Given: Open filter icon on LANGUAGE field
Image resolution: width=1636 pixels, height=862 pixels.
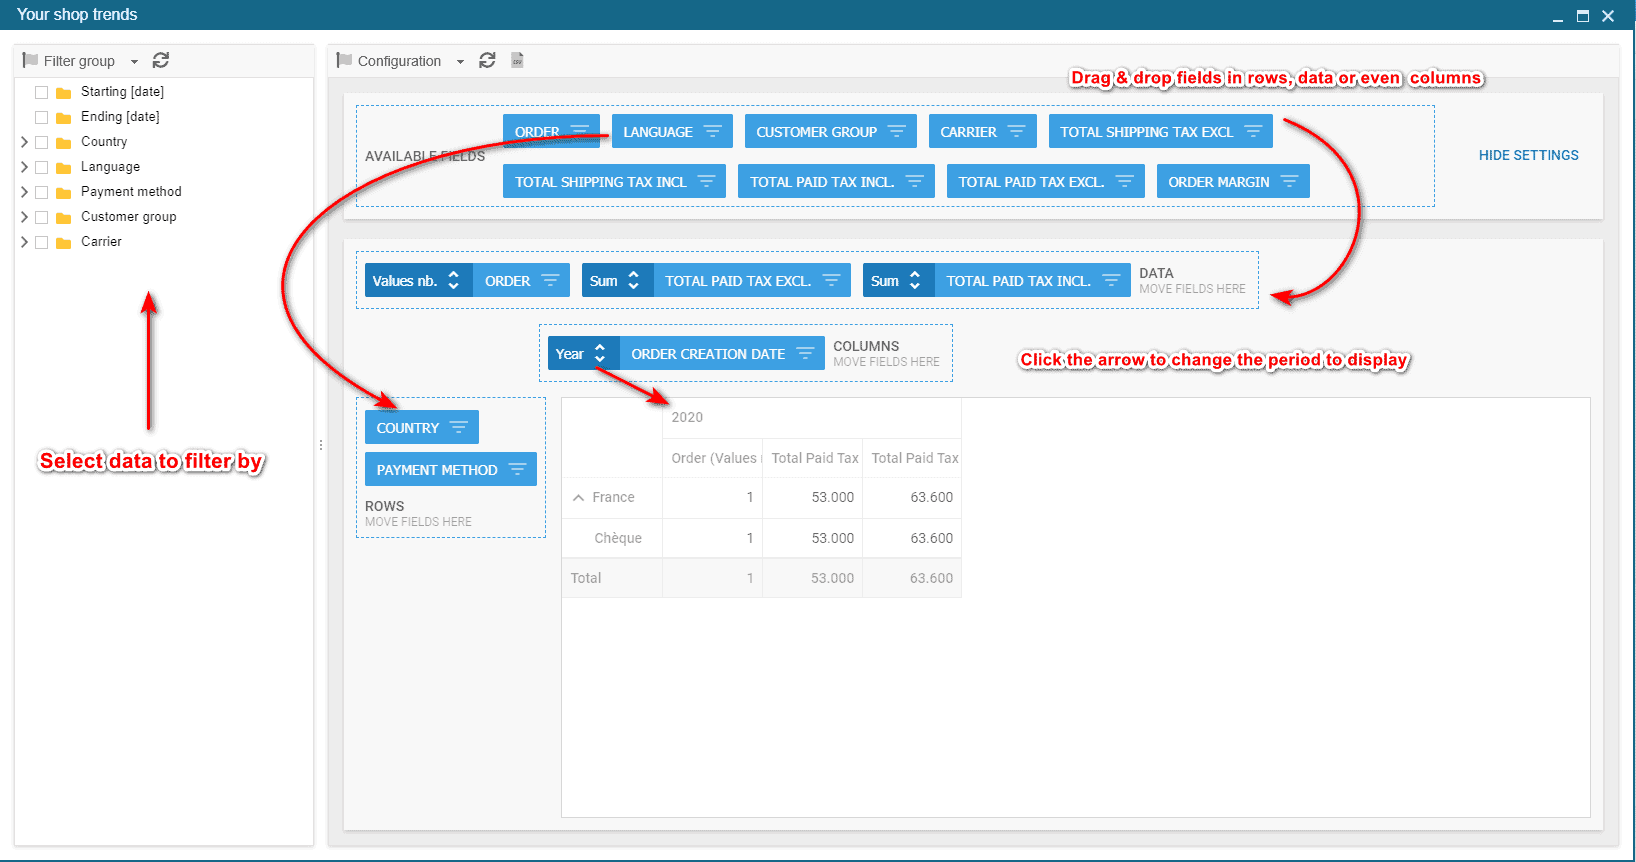Looking at the screenshot, I should 712,132.
